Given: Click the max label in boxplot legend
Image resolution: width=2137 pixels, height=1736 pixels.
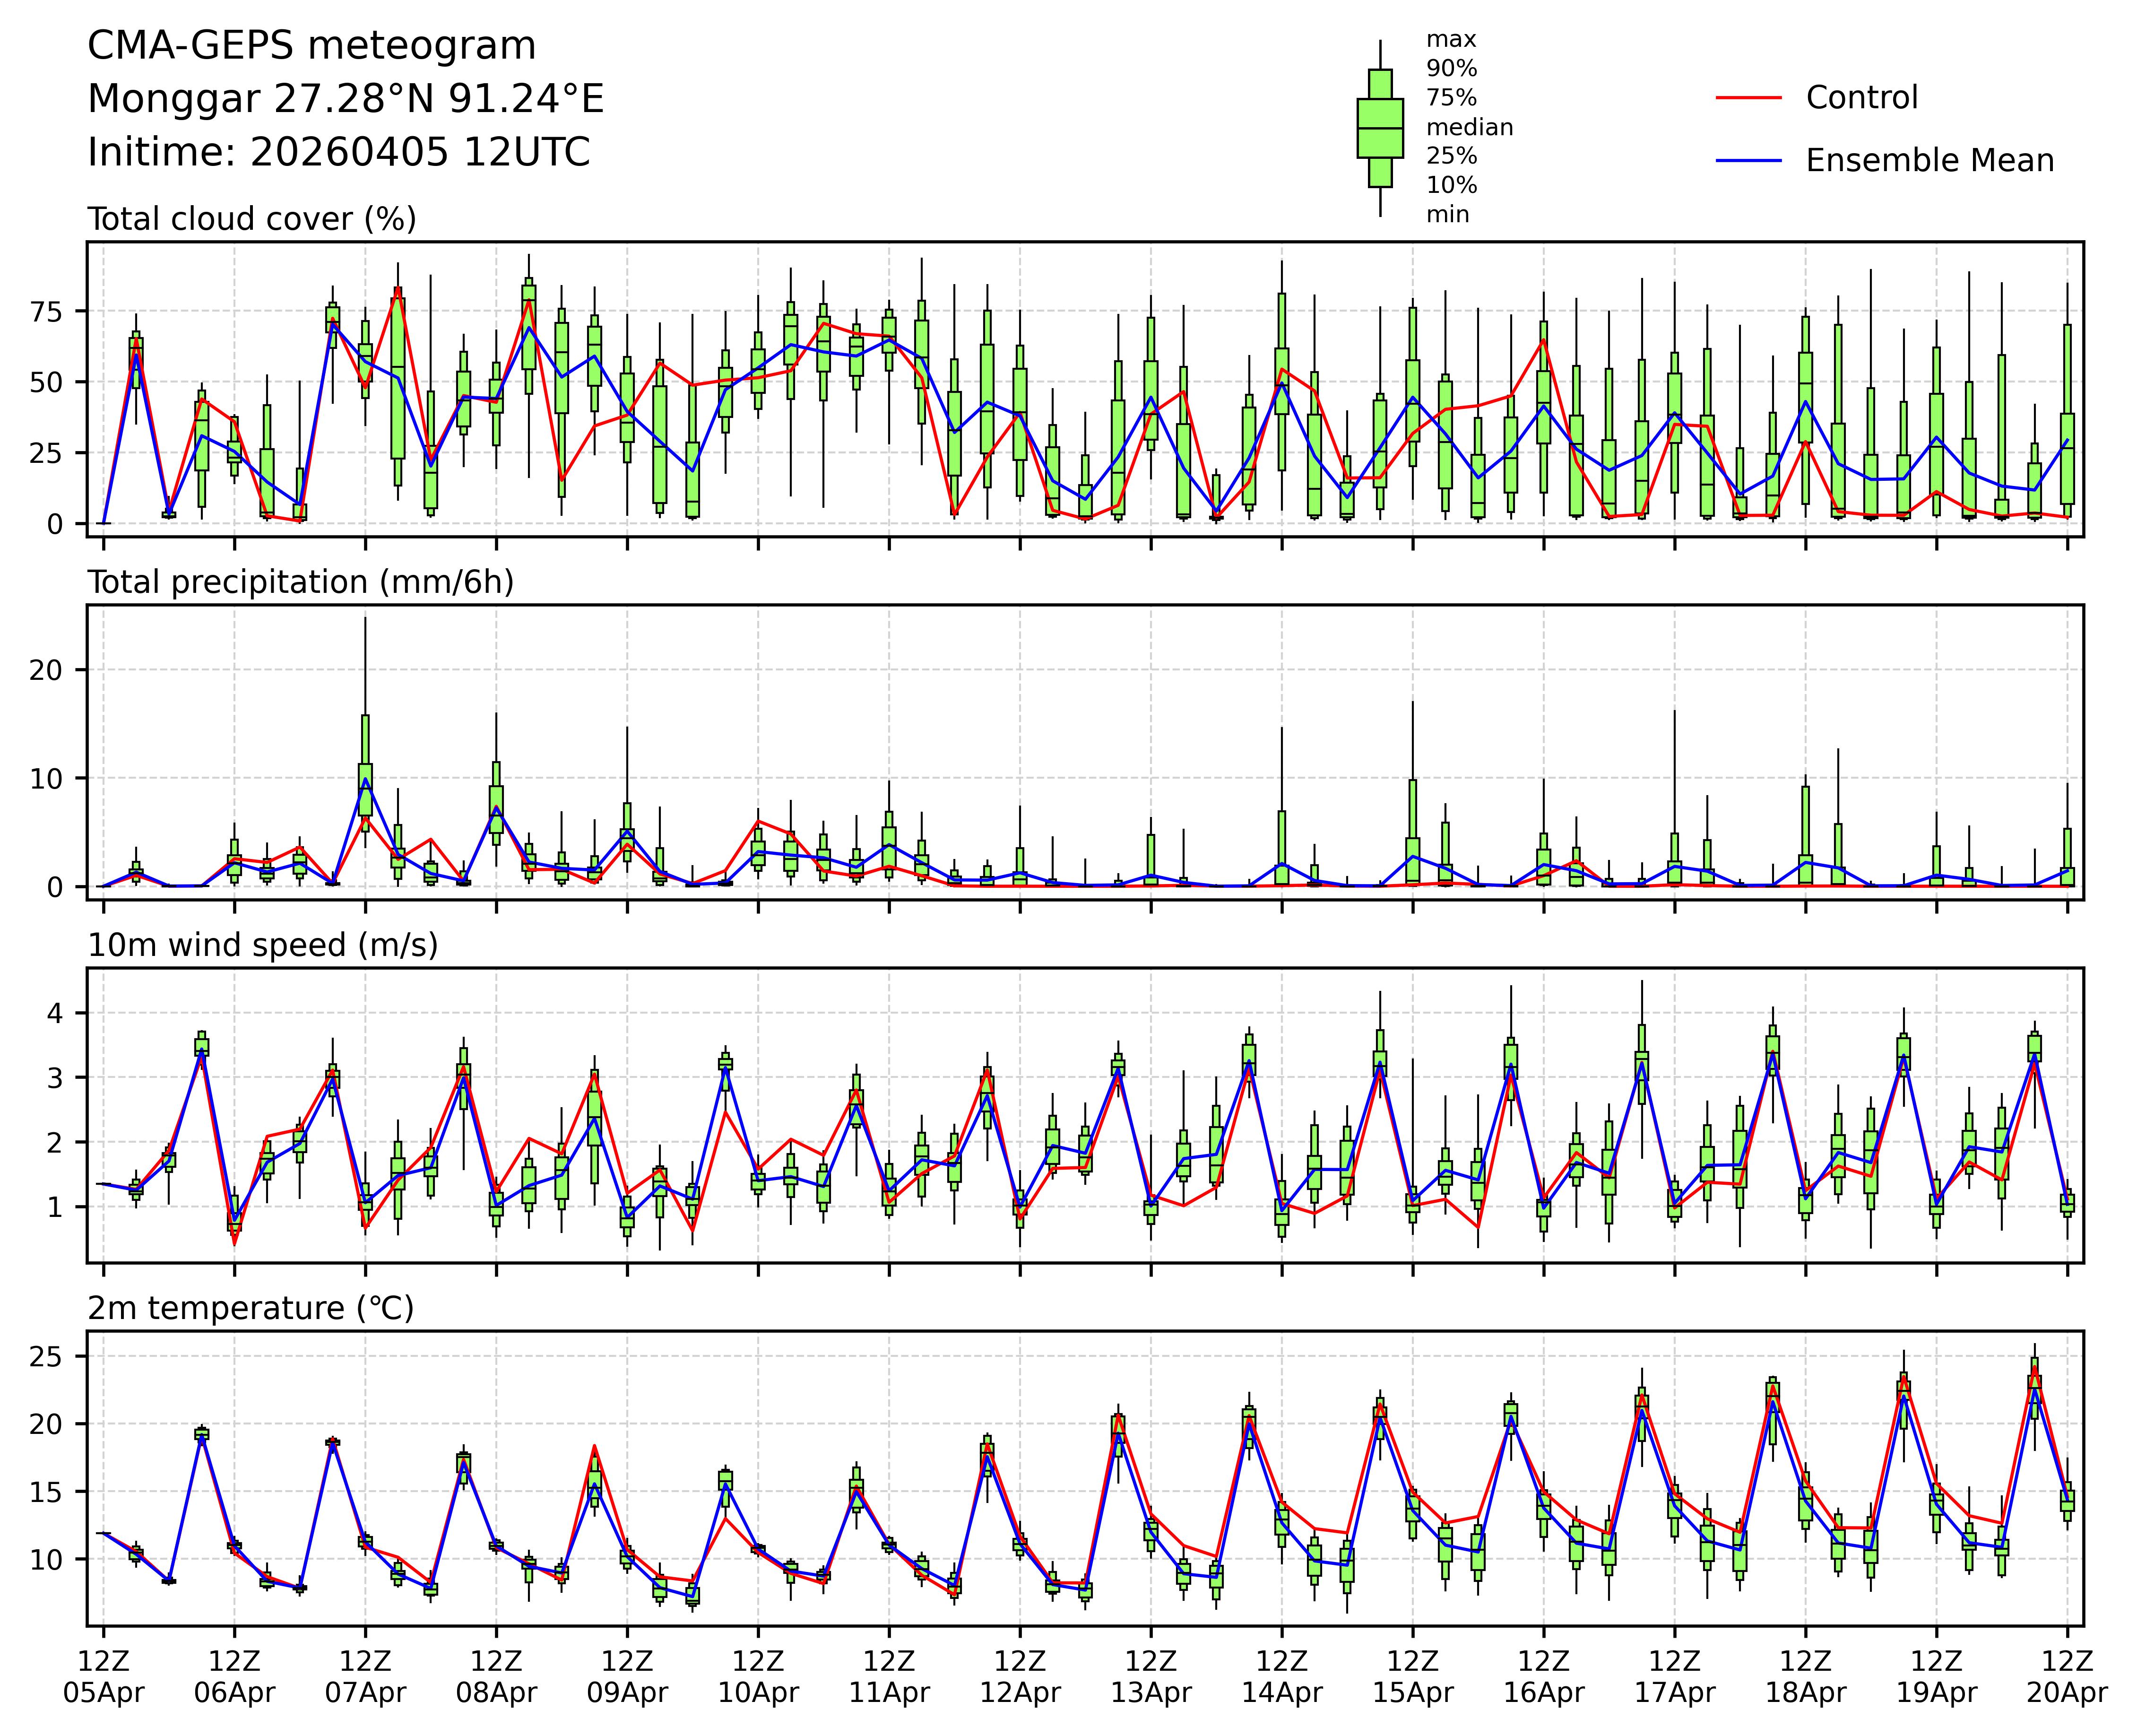Looking at the screenshot, I should (x=1450, y=40).
